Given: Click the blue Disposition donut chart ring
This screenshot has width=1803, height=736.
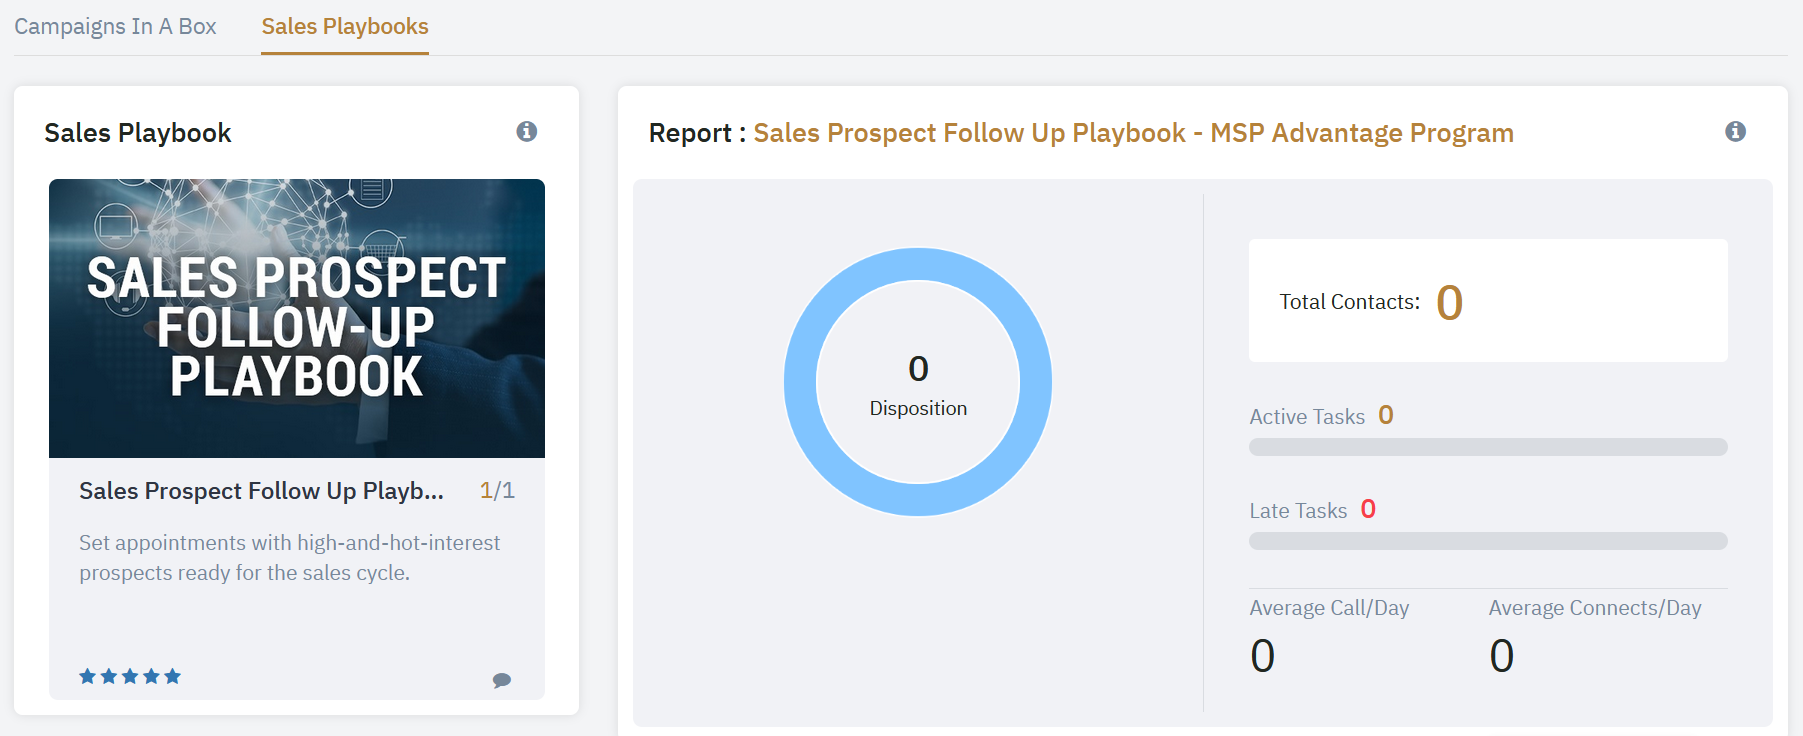Looking at the screenshot, I should (800, 382).
